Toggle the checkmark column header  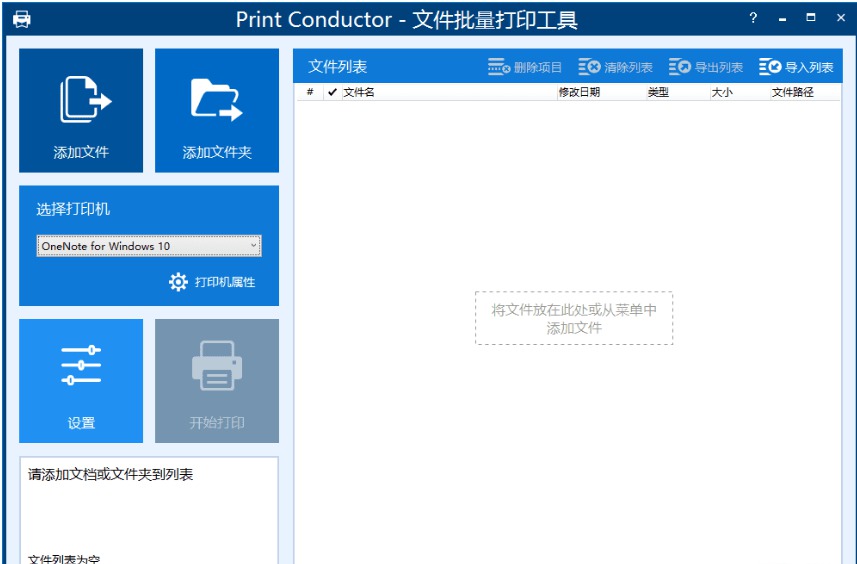coord(332,92)
